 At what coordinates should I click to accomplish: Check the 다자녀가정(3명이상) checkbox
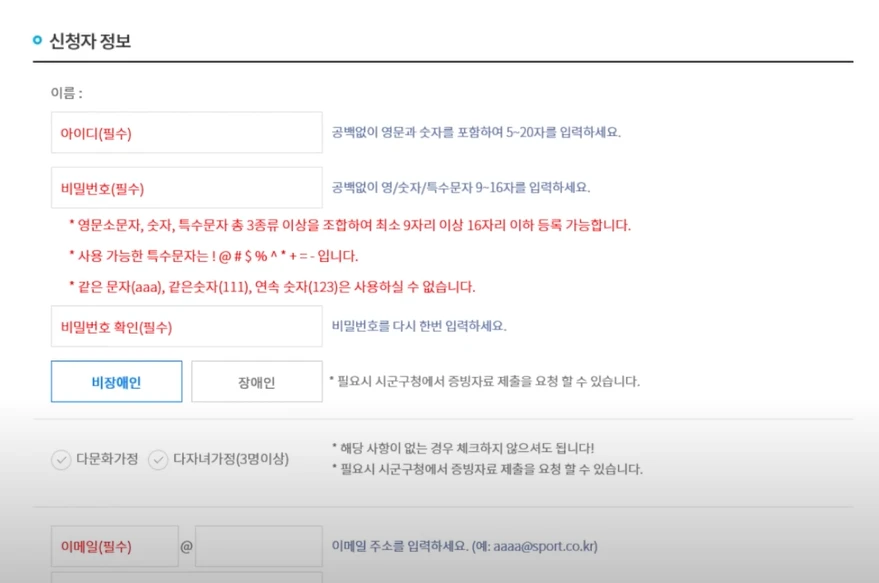click(158, 460)
